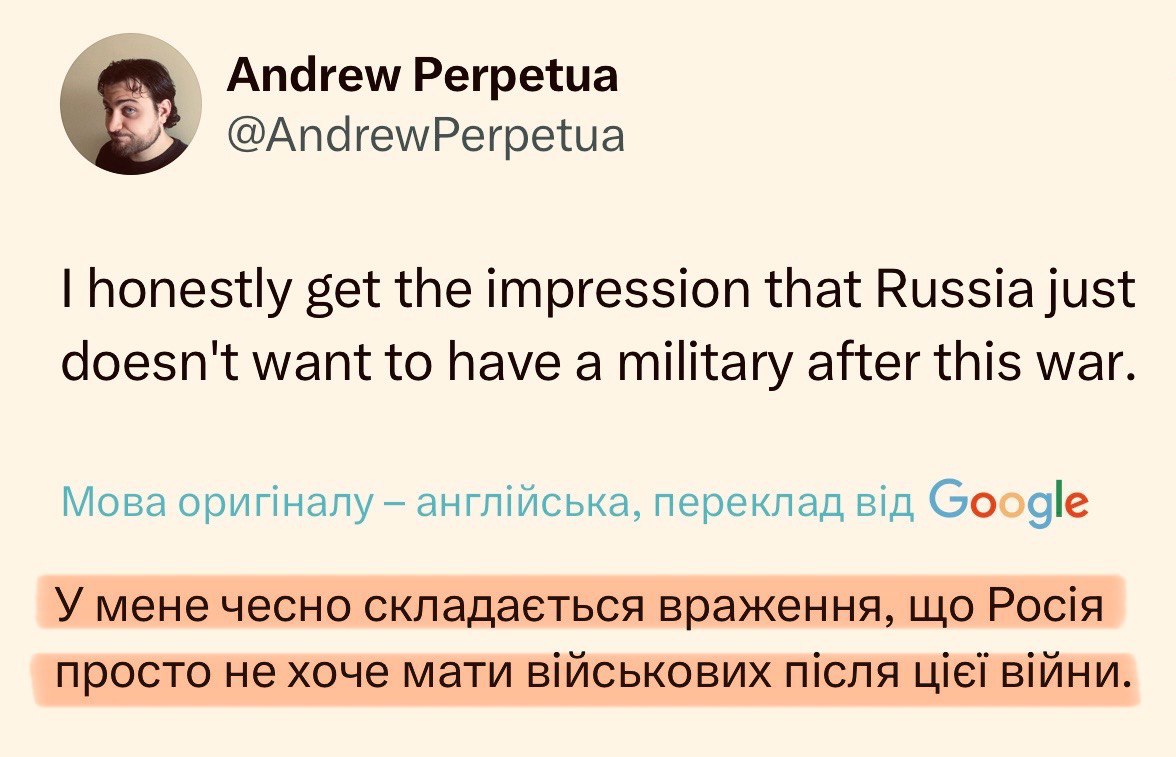
Task: Click the word 'військових' in the translation
Action: [x=698, y=675]
